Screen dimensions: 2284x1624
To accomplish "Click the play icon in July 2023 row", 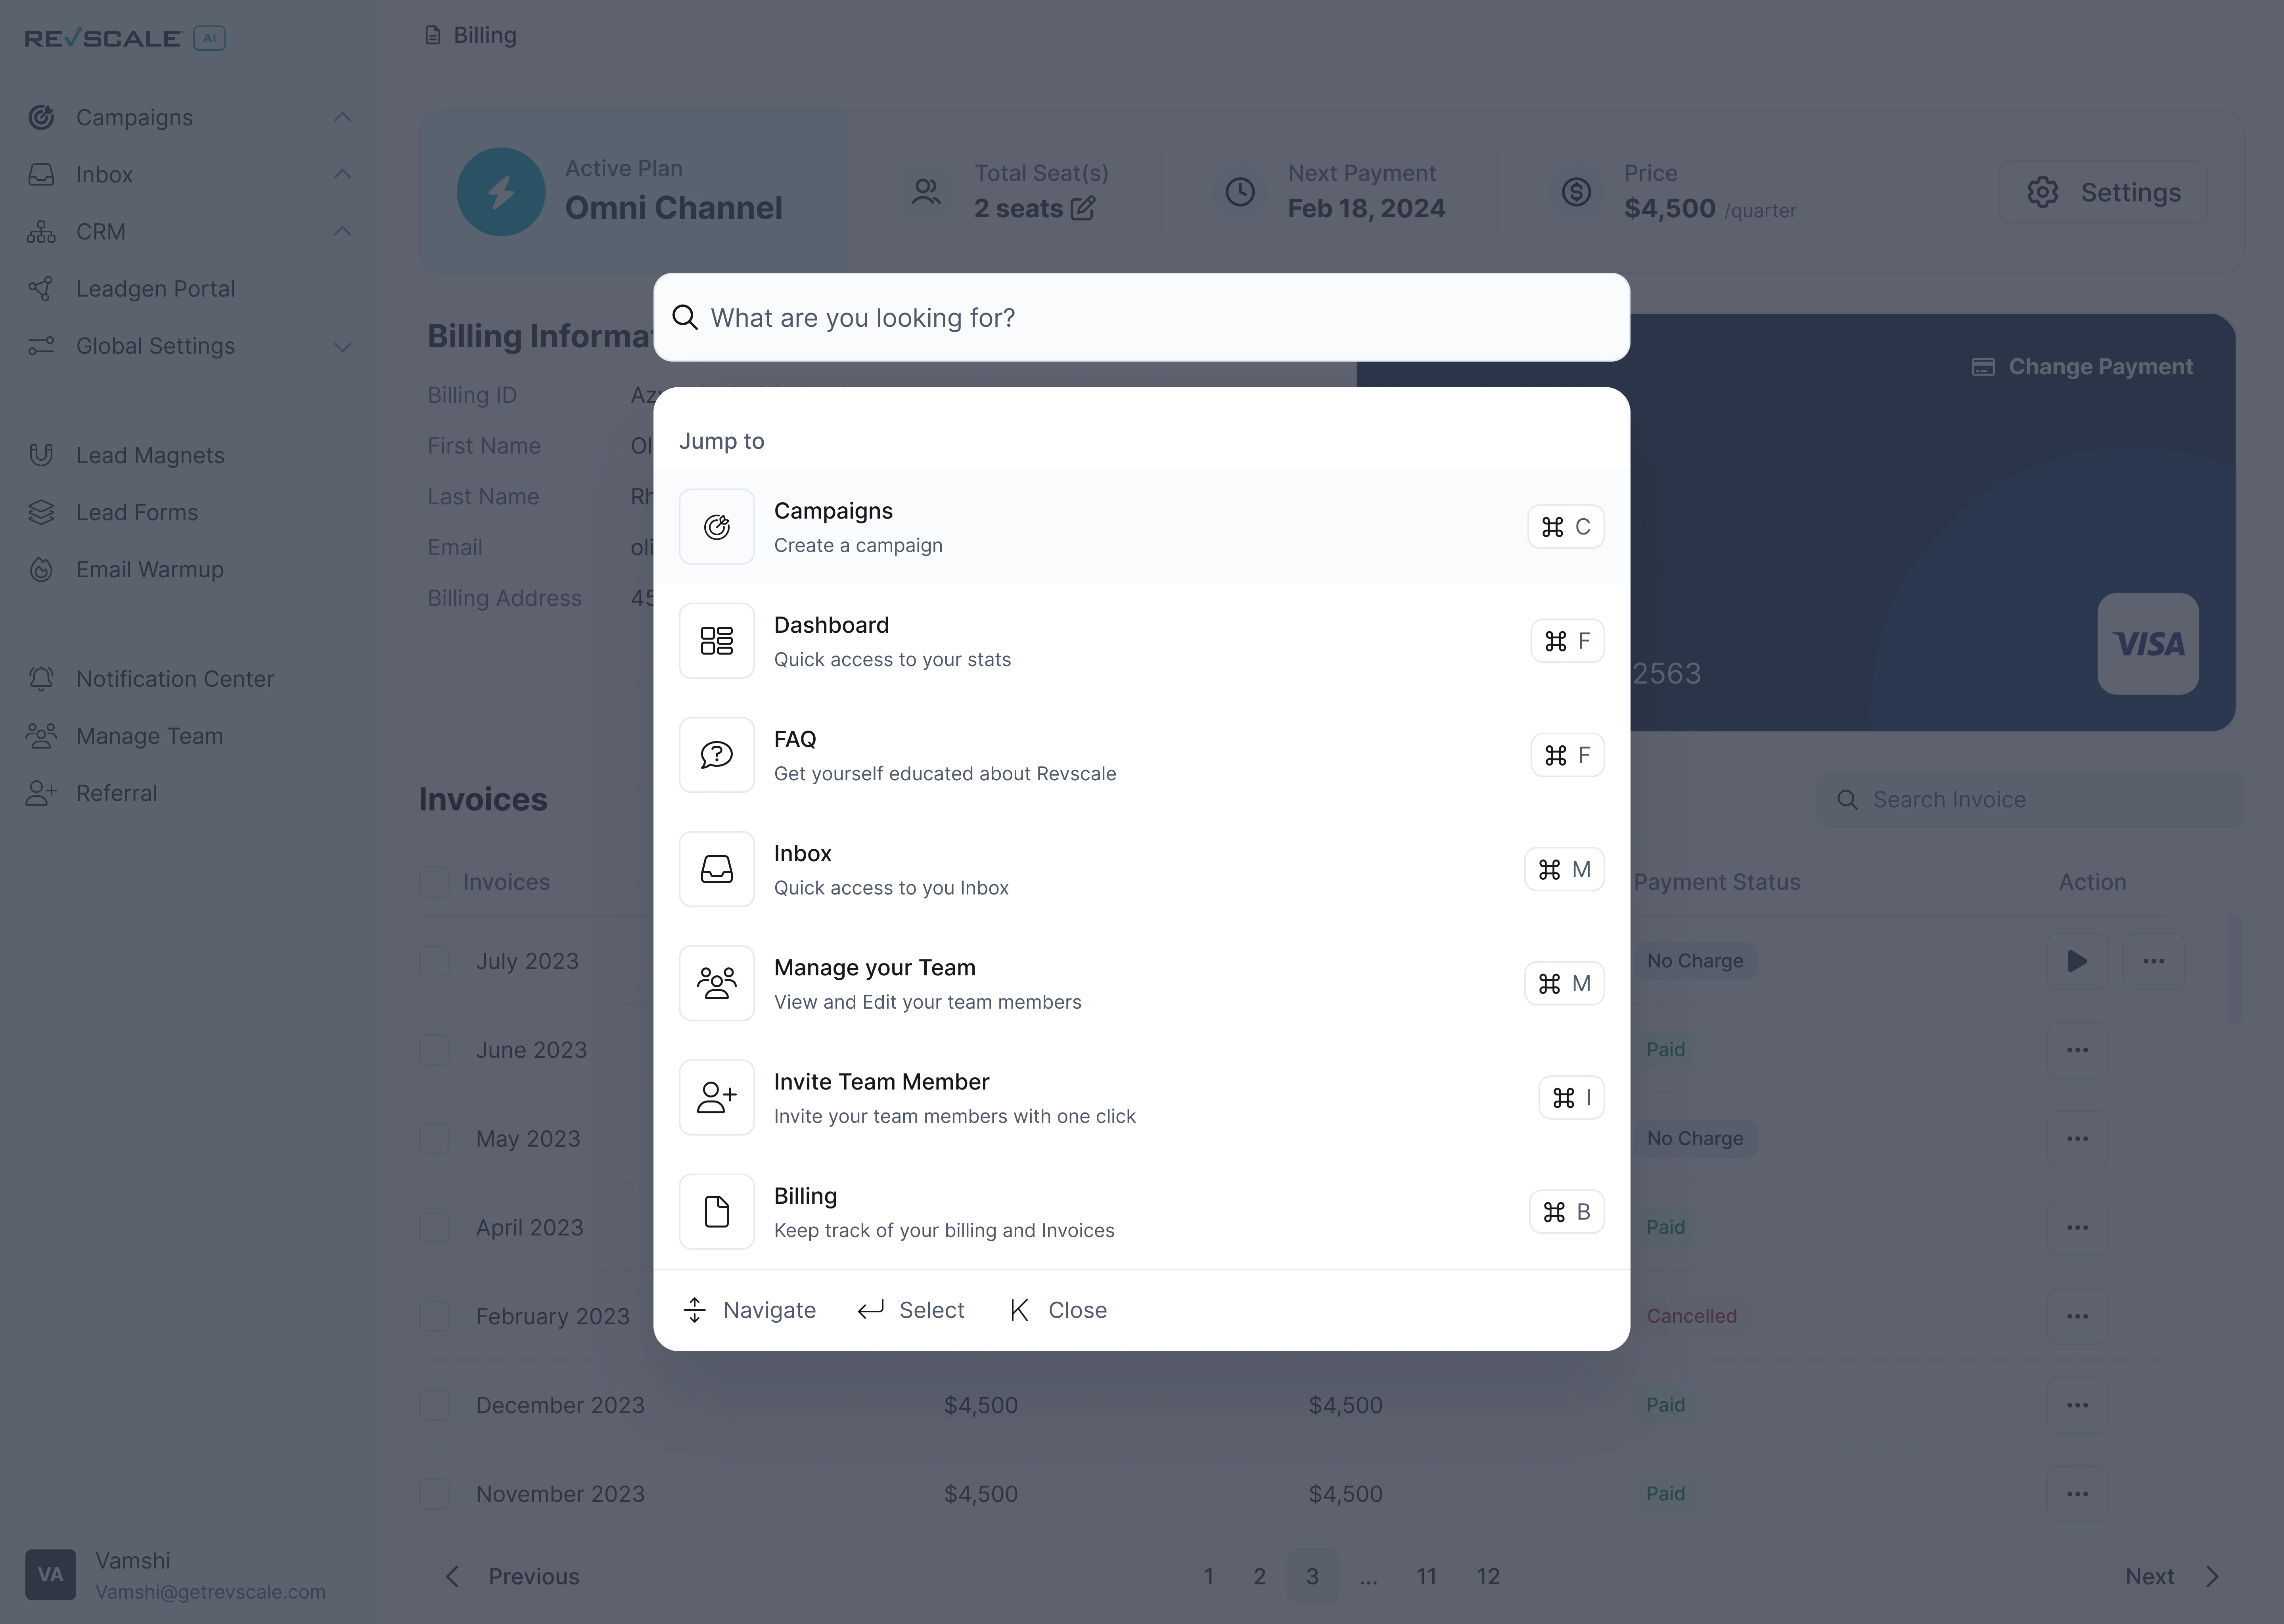I will pyautogui.click(x=2077, y=961).
